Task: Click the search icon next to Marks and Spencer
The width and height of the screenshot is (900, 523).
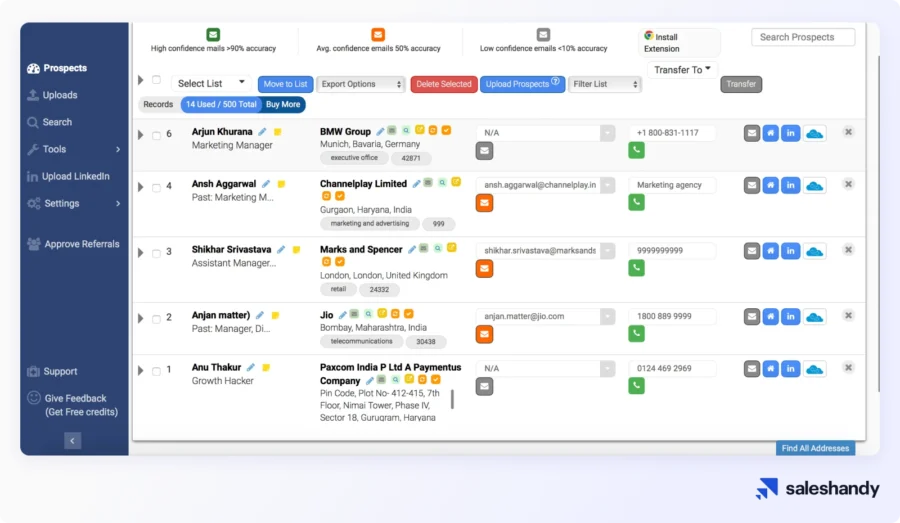Action: [x=437, y=248]
